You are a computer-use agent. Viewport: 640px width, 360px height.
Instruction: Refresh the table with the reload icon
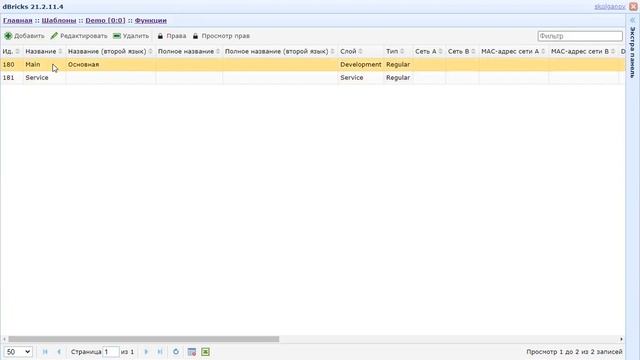tap(176, 351)
